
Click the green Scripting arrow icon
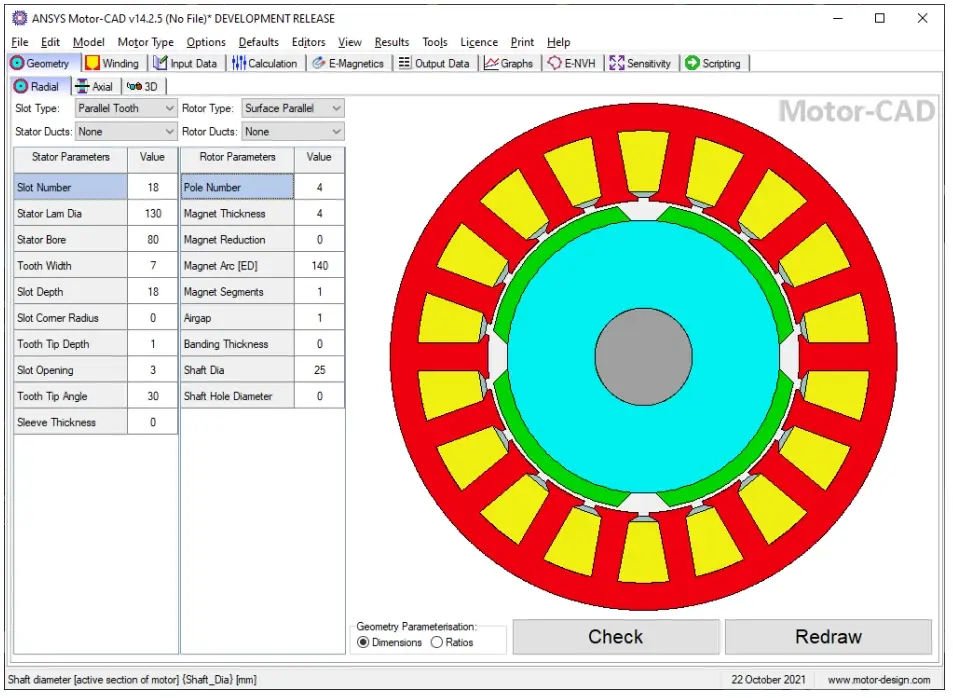pos(692,63)
